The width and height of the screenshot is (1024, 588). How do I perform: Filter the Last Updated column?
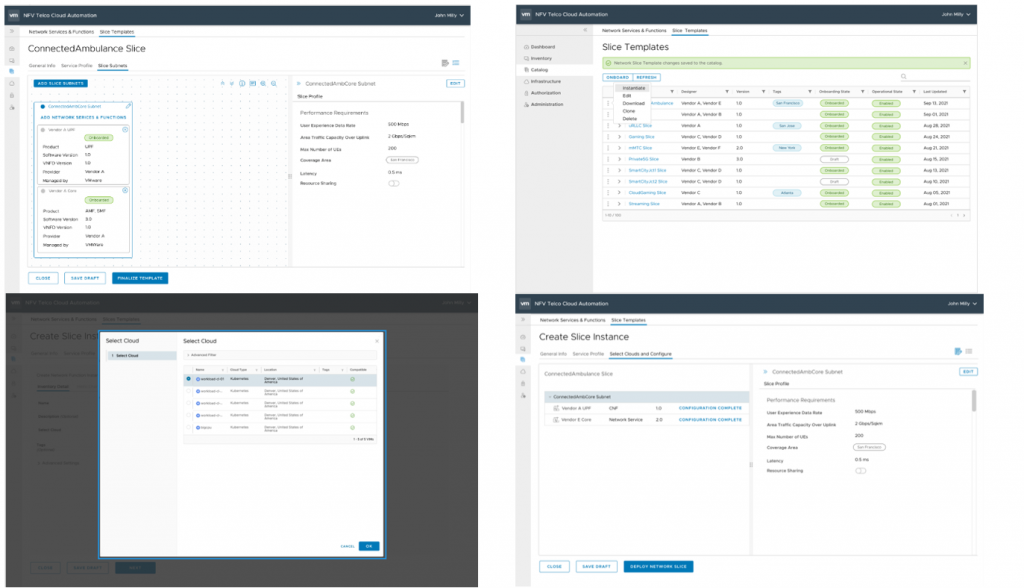coord(964,91)
